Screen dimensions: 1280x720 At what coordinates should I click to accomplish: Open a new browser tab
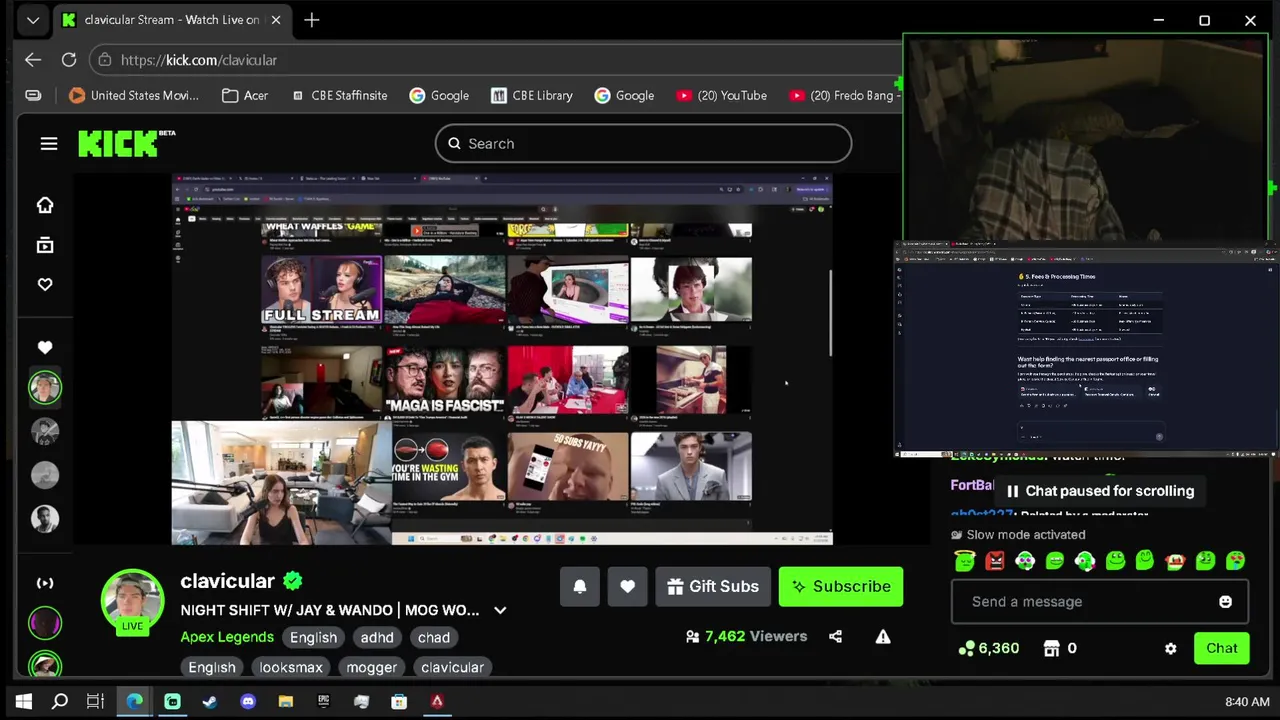[x=312, y=20]
